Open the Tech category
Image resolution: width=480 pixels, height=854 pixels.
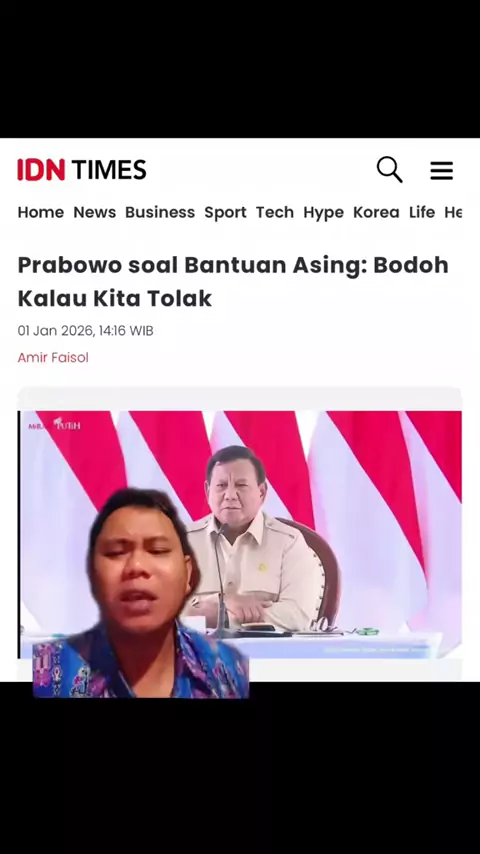click(275, 212)
